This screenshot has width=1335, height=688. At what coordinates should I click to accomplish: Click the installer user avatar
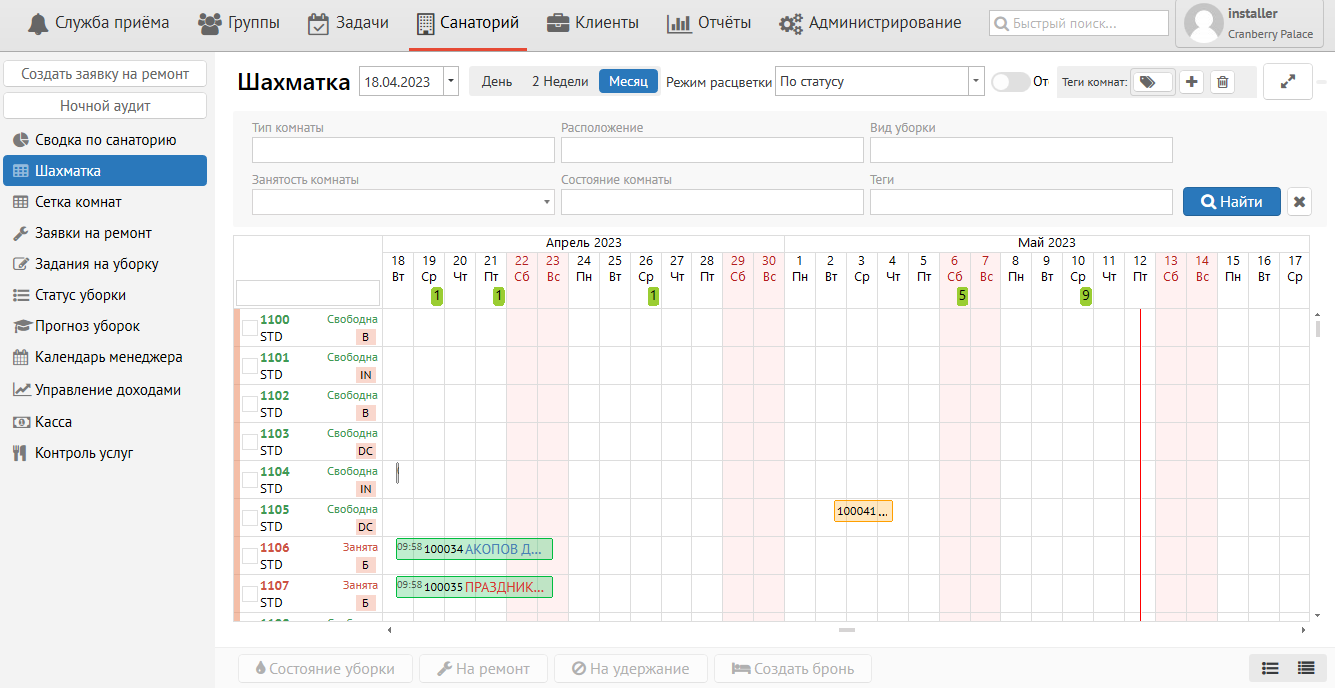[x=1203, y=24]
